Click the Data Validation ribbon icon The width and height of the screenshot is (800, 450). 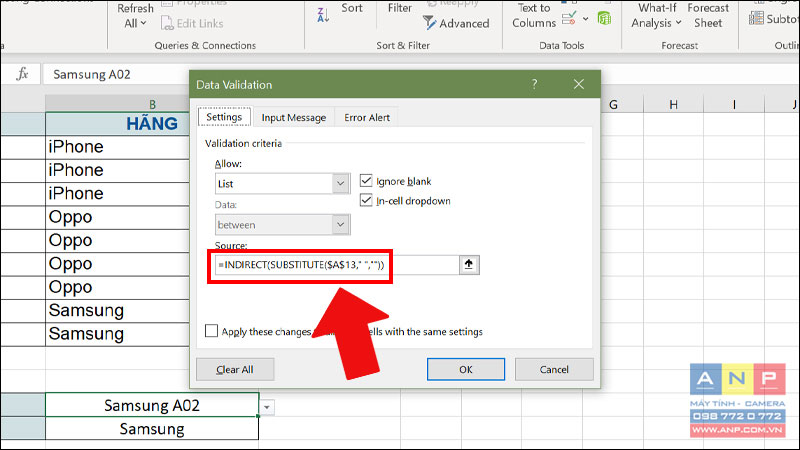[x=568, y=19]
